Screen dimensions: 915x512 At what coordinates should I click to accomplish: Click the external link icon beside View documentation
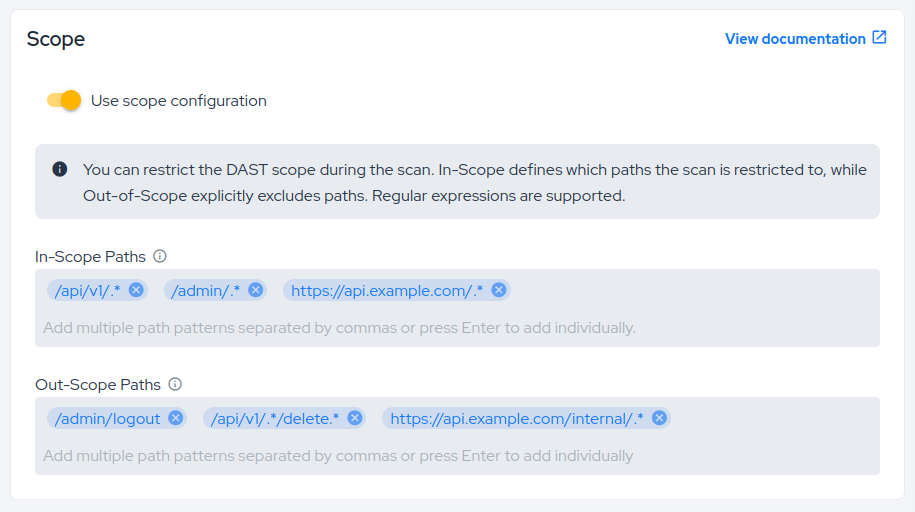[879, 37]
